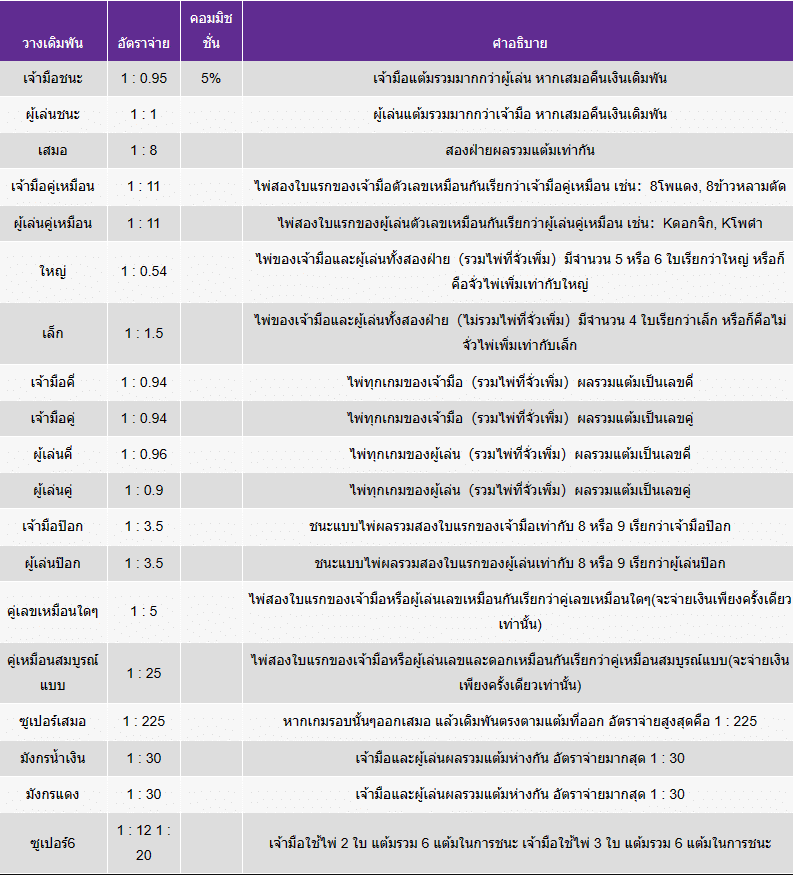Select the 'เจ้ามือคู่' bet name cell
793x875 pixels.
pos(53,418)
